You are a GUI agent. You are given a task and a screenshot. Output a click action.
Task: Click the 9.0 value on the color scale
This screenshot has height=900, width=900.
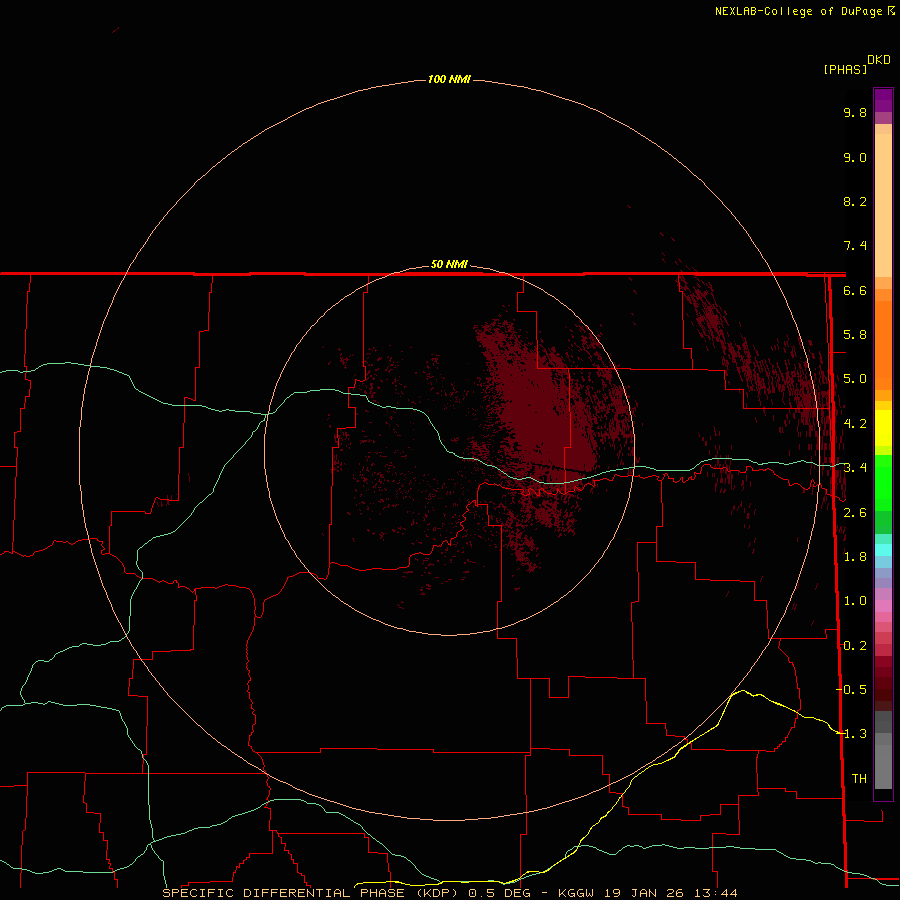point(855,157)
